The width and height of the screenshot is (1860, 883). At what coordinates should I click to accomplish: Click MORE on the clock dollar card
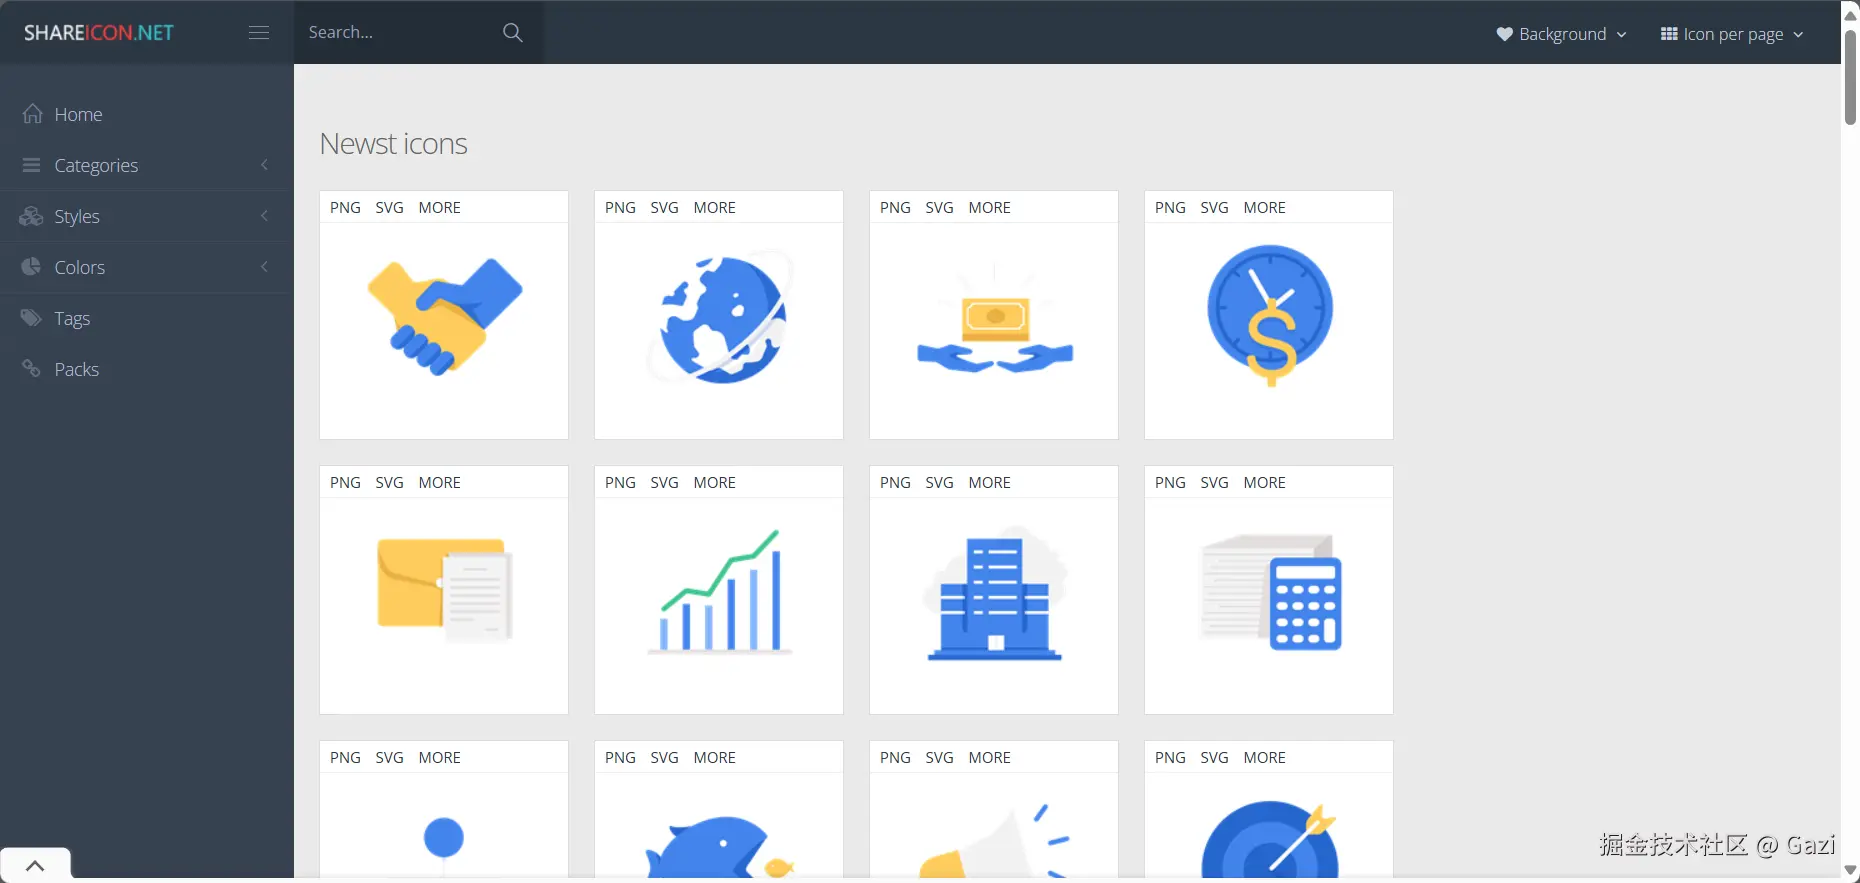pyautogui.click(x=1264, y=207)
